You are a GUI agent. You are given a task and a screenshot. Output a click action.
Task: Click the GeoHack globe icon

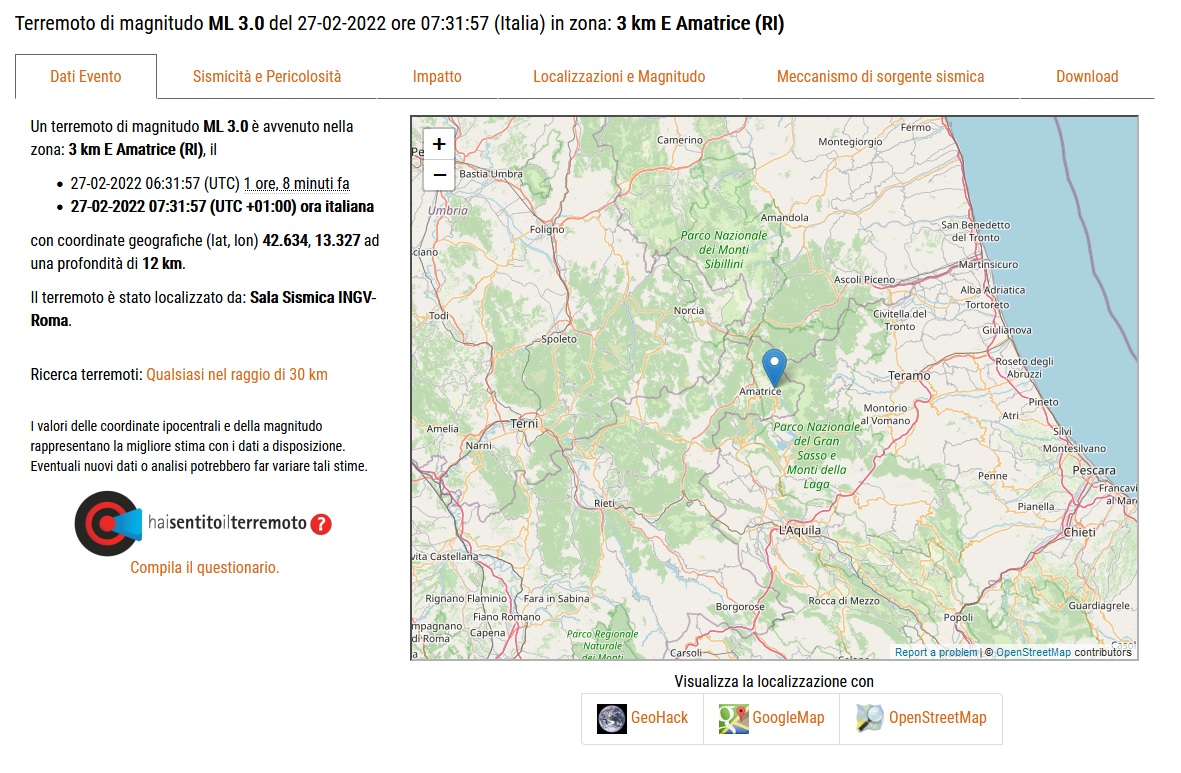pos(612,717)
